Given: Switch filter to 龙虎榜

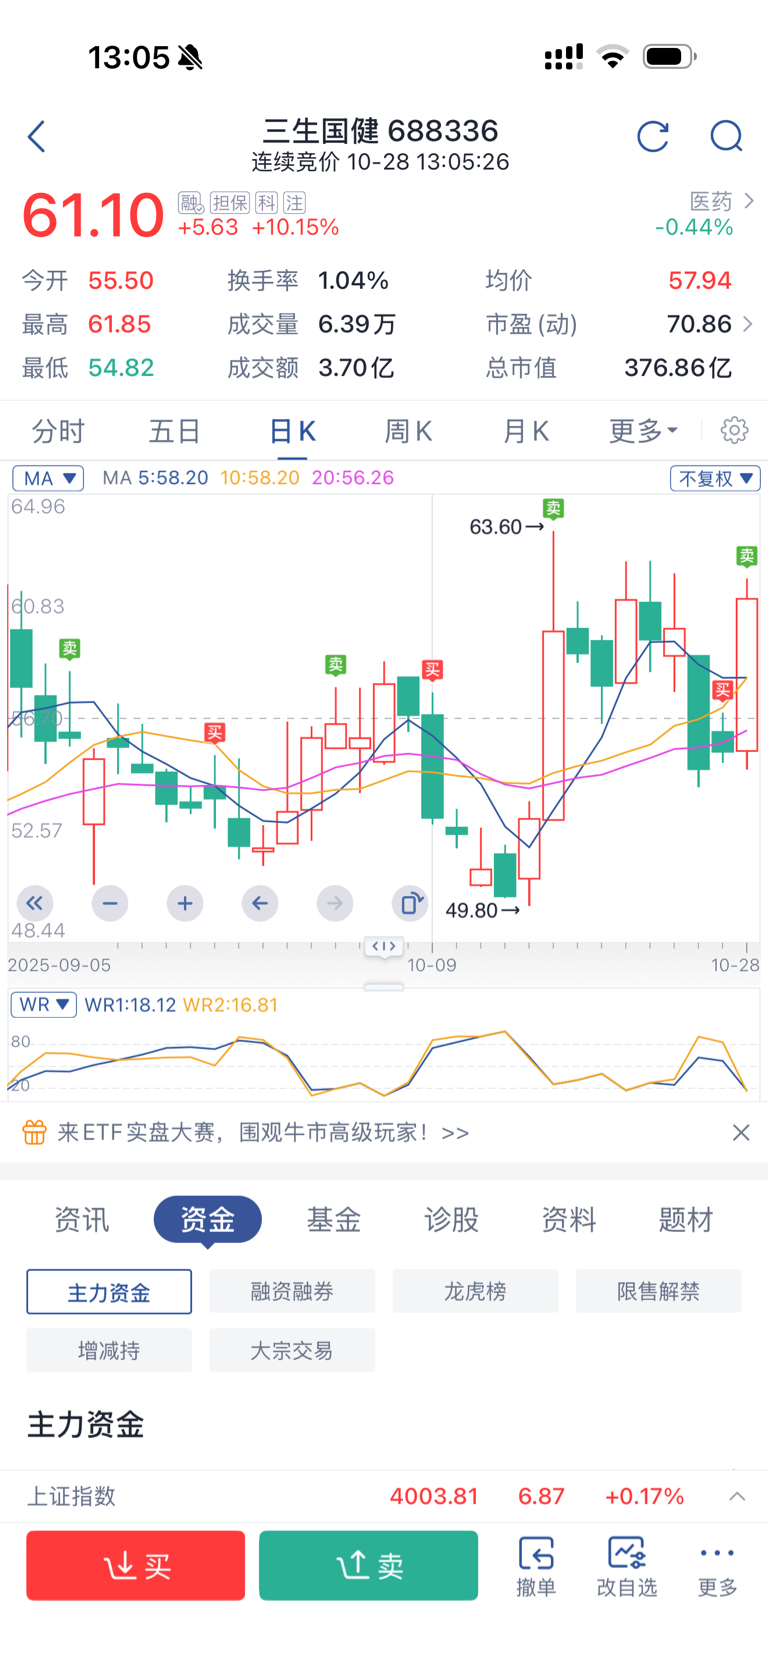Looking at the screenshot, I should click(x=475, y=1292).
